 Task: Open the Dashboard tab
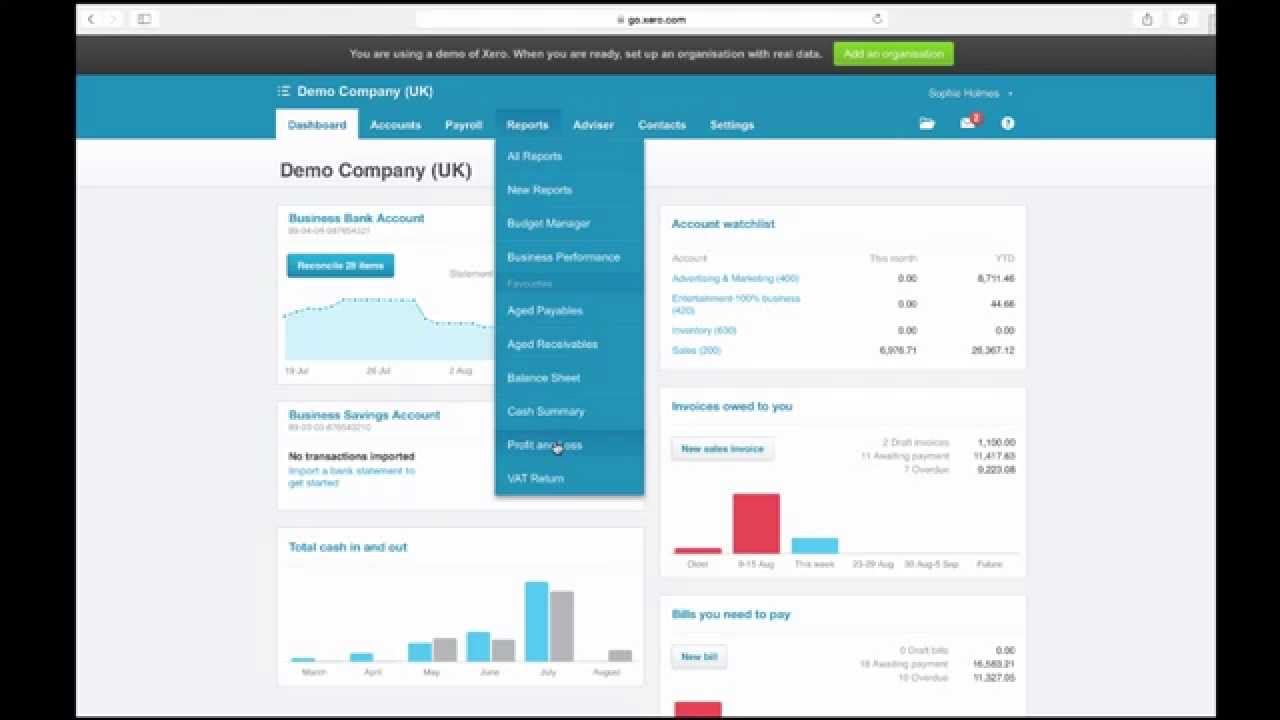click(317, 125)
